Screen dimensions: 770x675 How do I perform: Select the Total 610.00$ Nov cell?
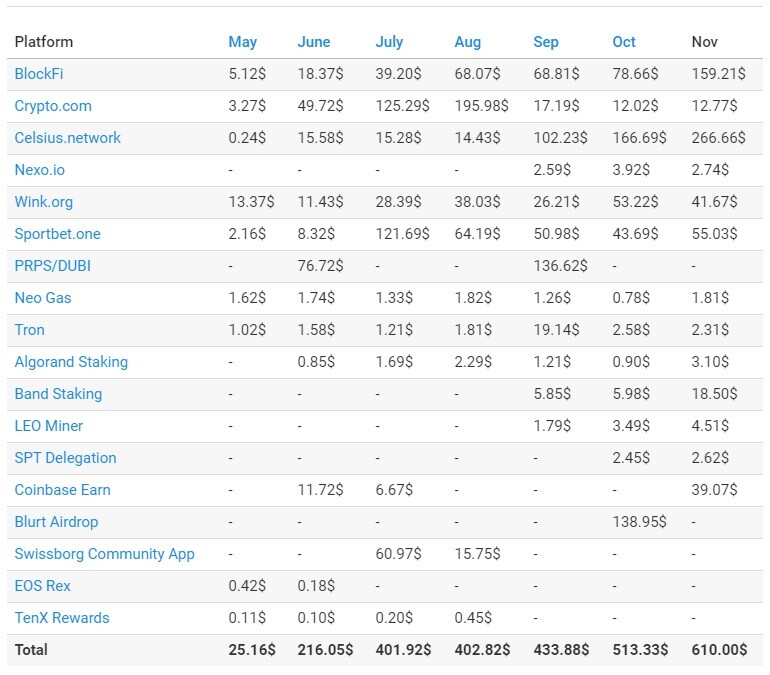(x=719, y=650)
